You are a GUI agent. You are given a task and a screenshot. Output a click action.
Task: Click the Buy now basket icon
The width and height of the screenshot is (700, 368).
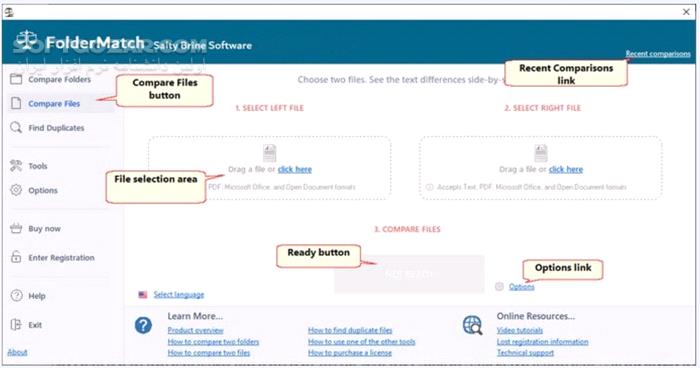point(16,228)
